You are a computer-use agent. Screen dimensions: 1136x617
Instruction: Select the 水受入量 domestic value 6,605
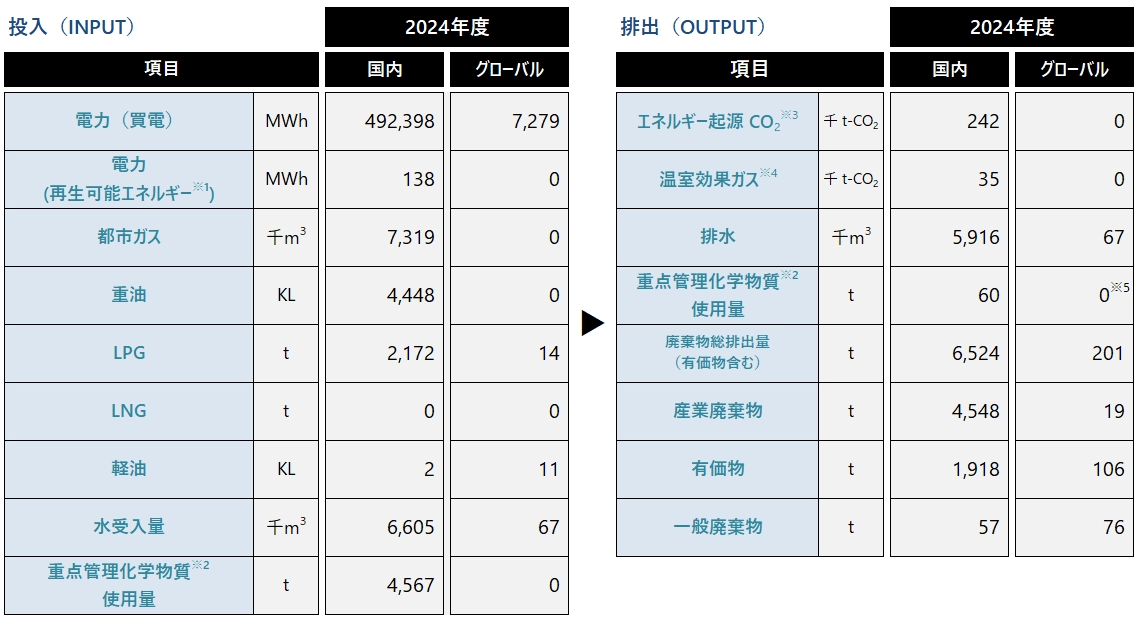point(384,527)
